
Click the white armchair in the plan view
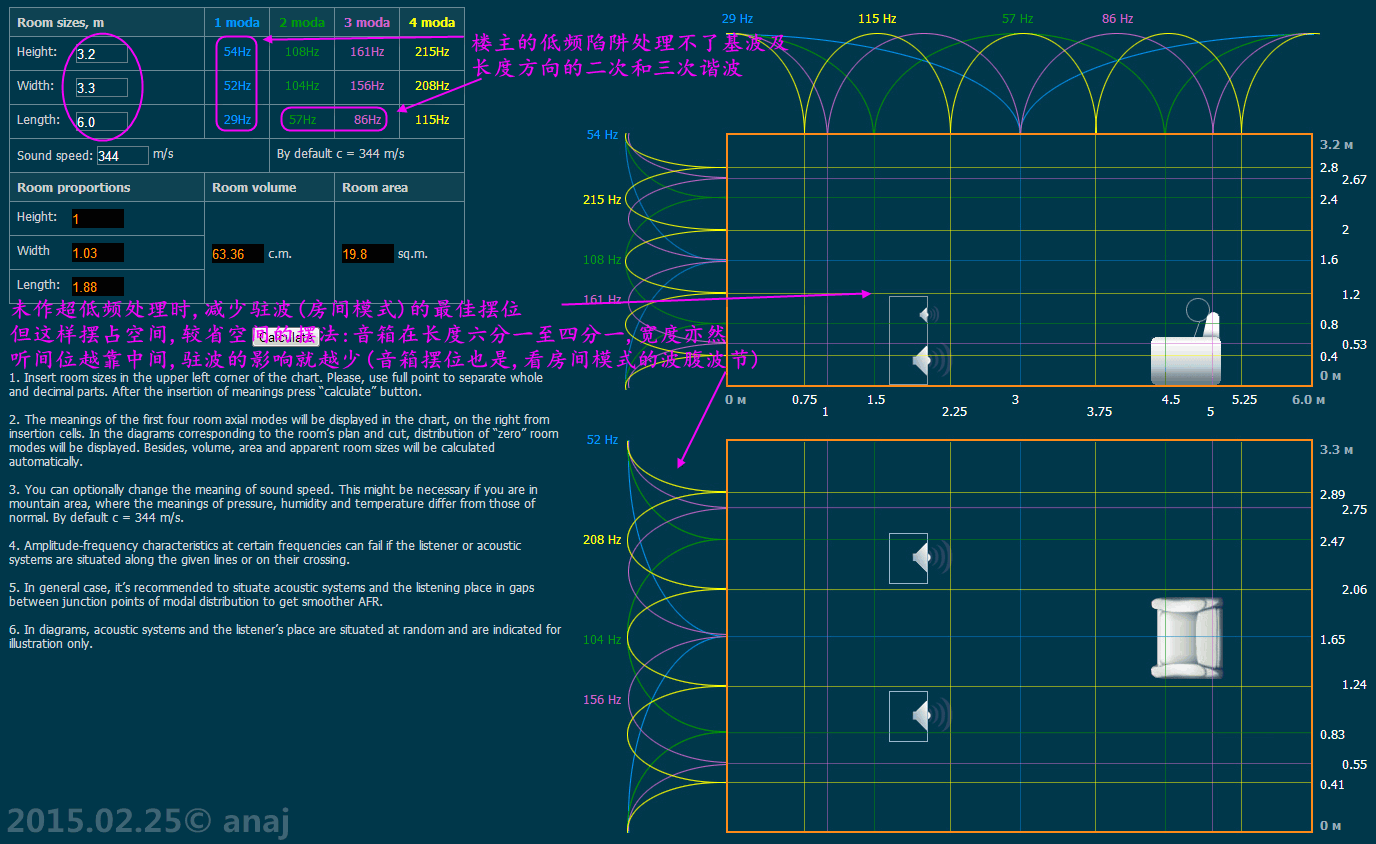click(x=1186, y=638)
